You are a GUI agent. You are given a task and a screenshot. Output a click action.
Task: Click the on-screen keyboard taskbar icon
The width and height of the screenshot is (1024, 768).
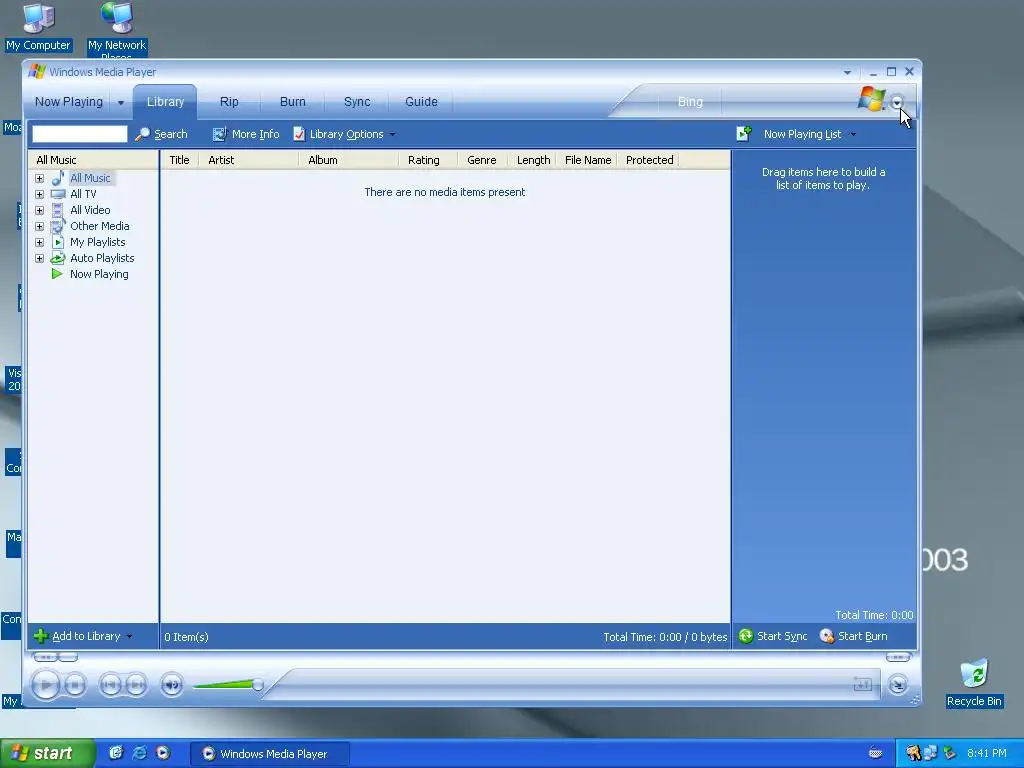(876, 754)
